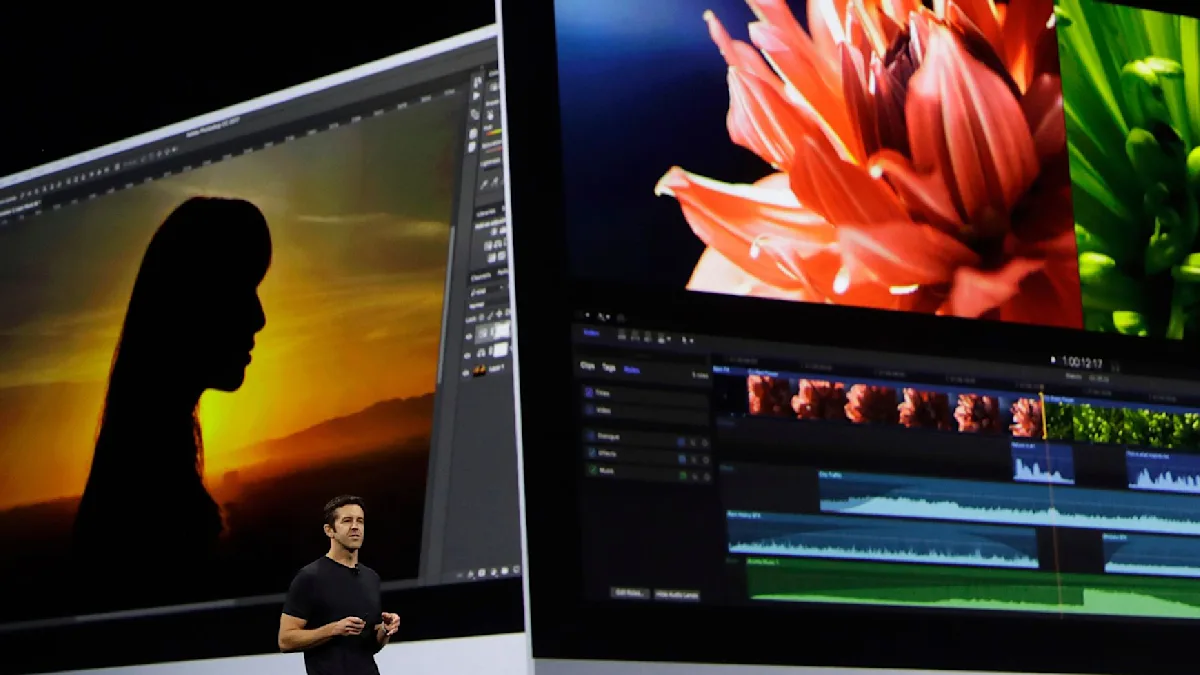The width and height of the screenshot is (1200, 675).
Task: Click the Hide Audio Lanes button
Action: 677,594
